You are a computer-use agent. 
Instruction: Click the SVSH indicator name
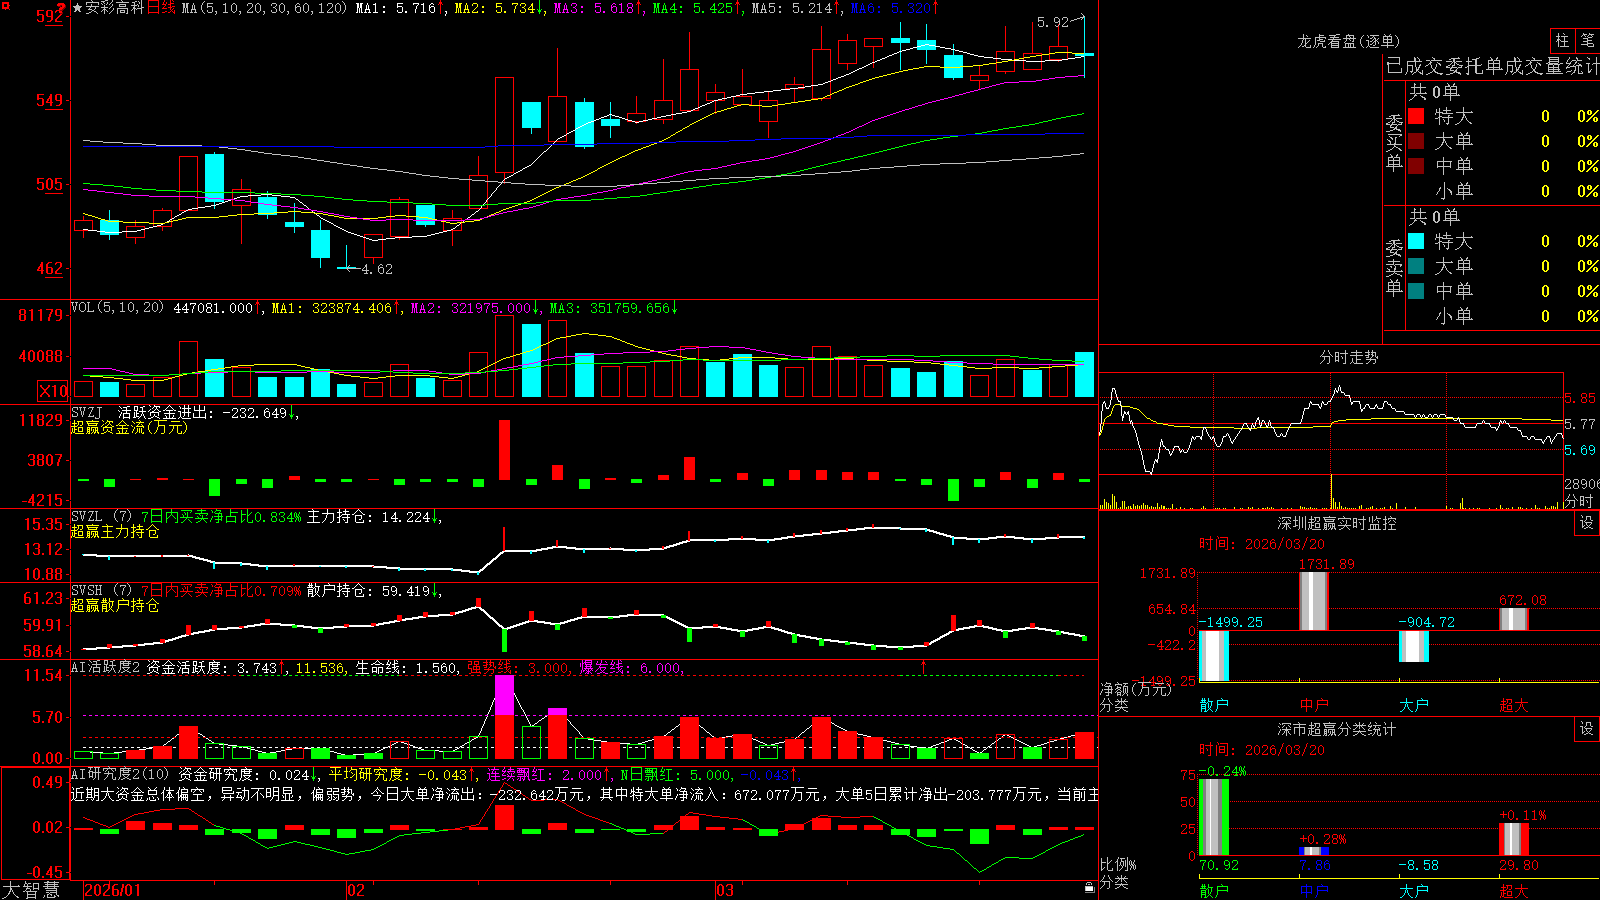coord(87,590)
